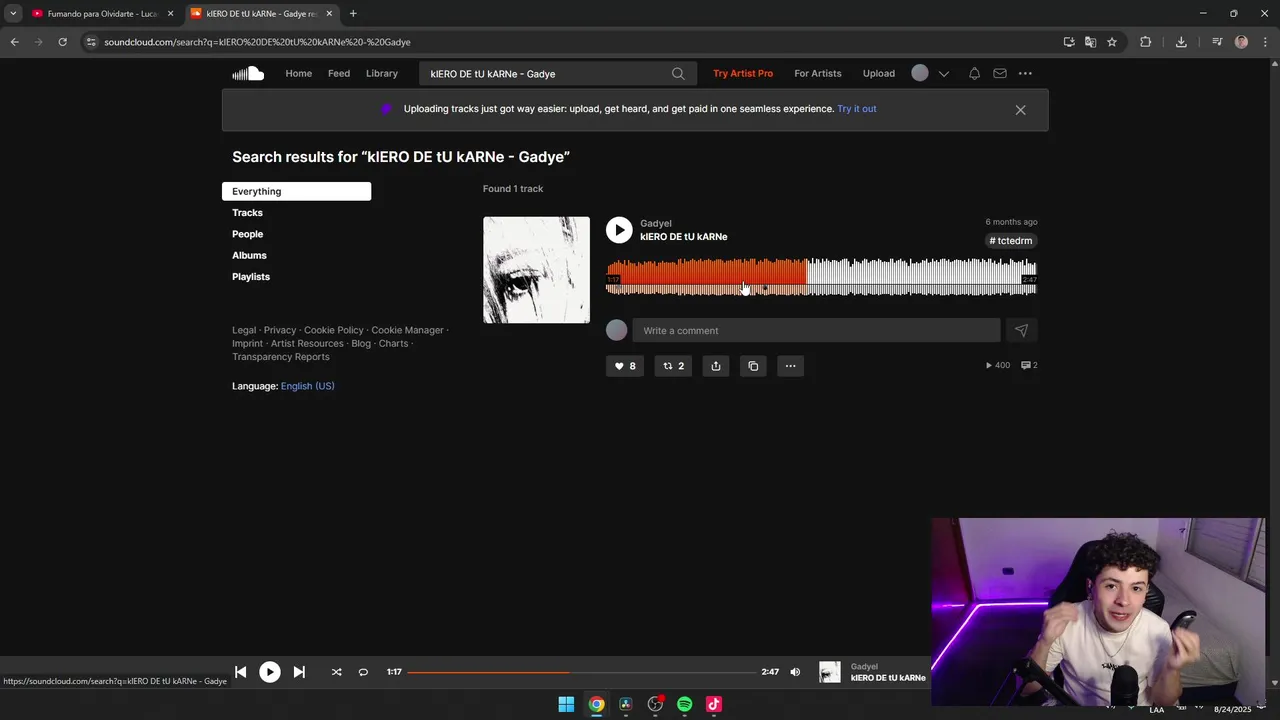Viewport: 1280px width, 720px height.
Task: Play the kIERO DE tU kARNe track
Action: [x=619, y=230]
